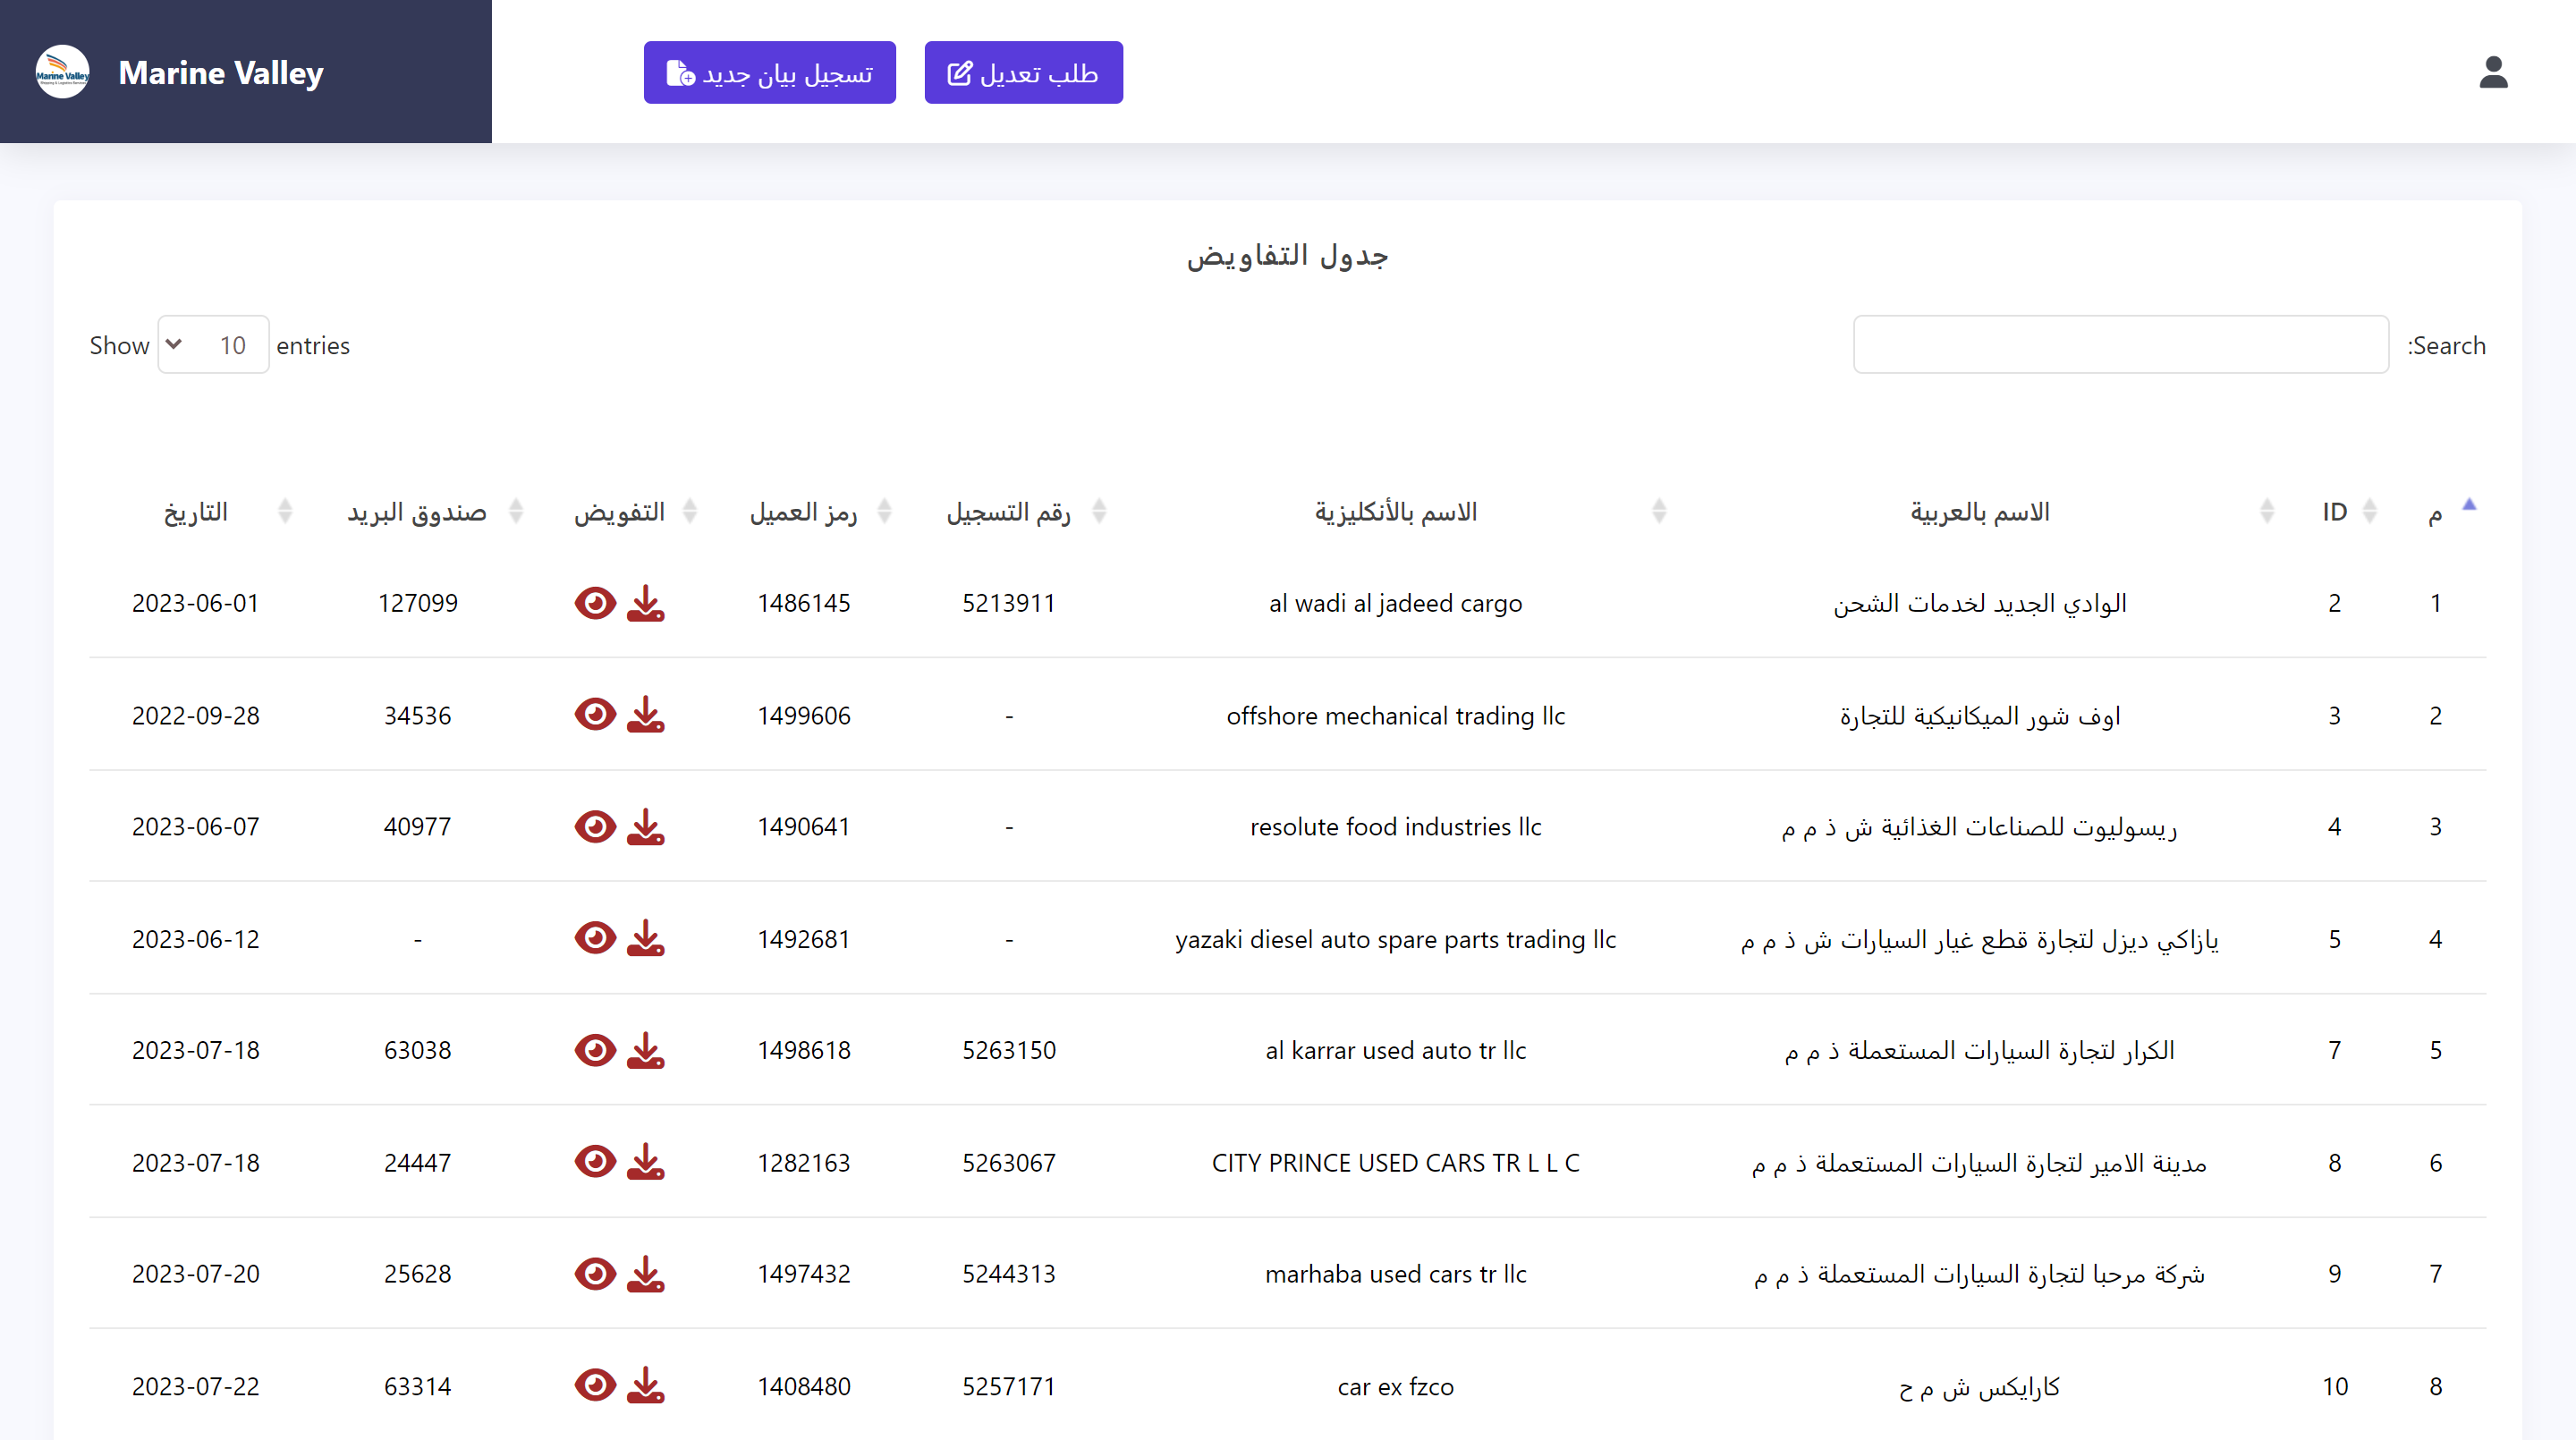
Task: Download the authorization for marhaba used cars
Action: 646,1274
